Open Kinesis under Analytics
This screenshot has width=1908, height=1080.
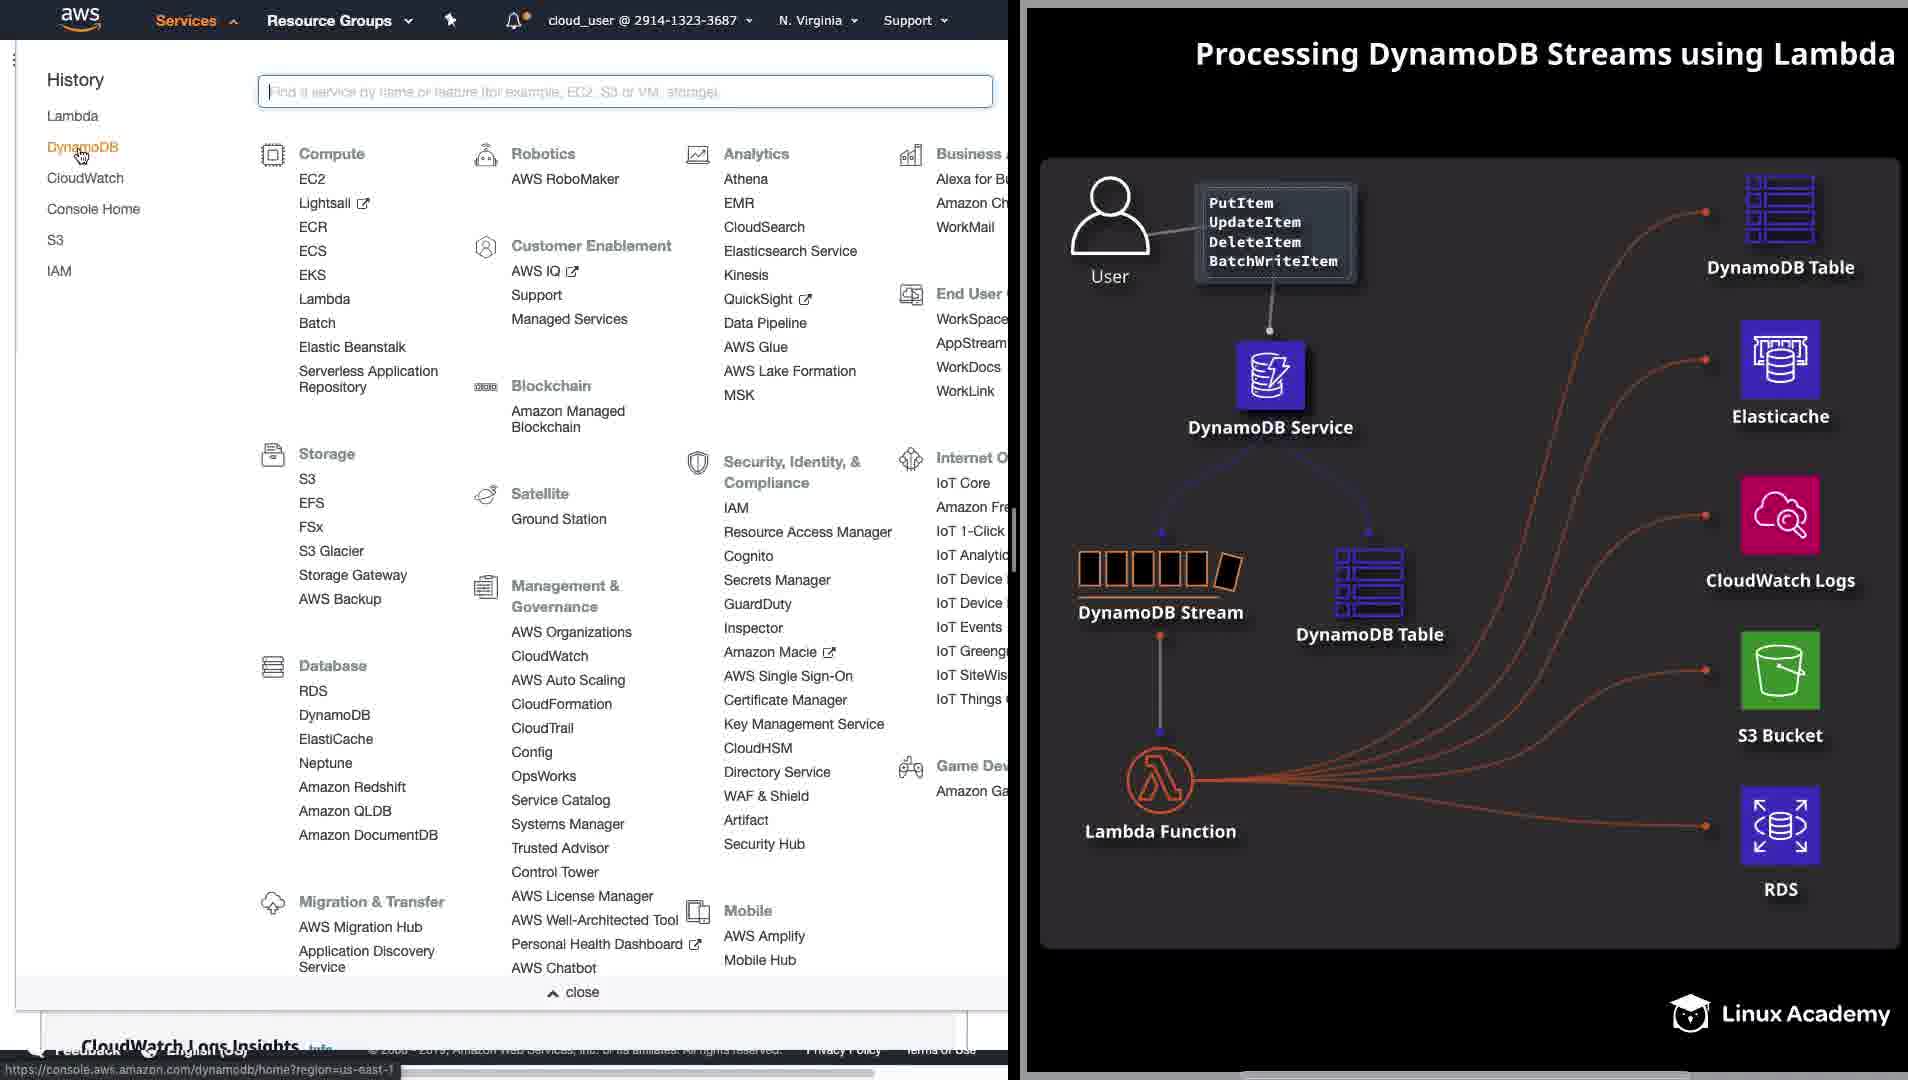(x=746, y=275)
